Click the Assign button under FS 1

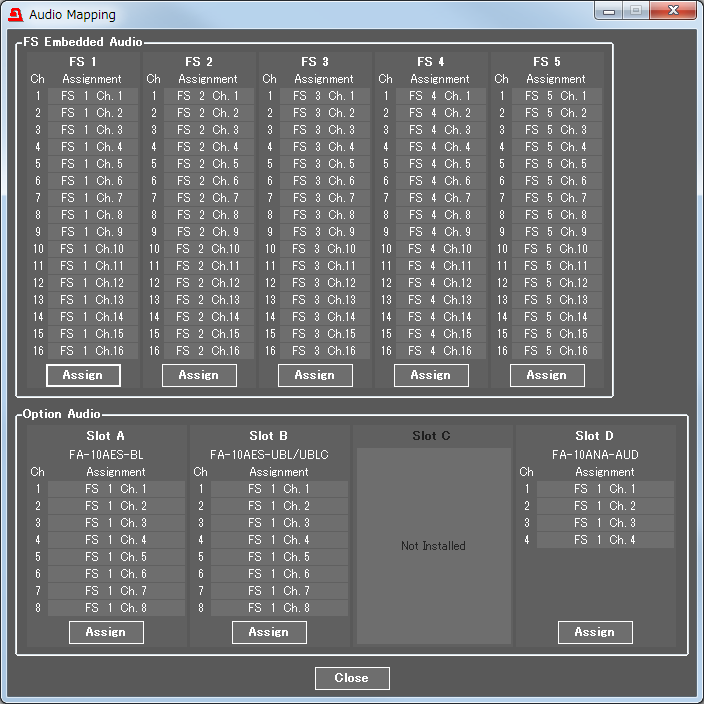(x=83, y=375)
